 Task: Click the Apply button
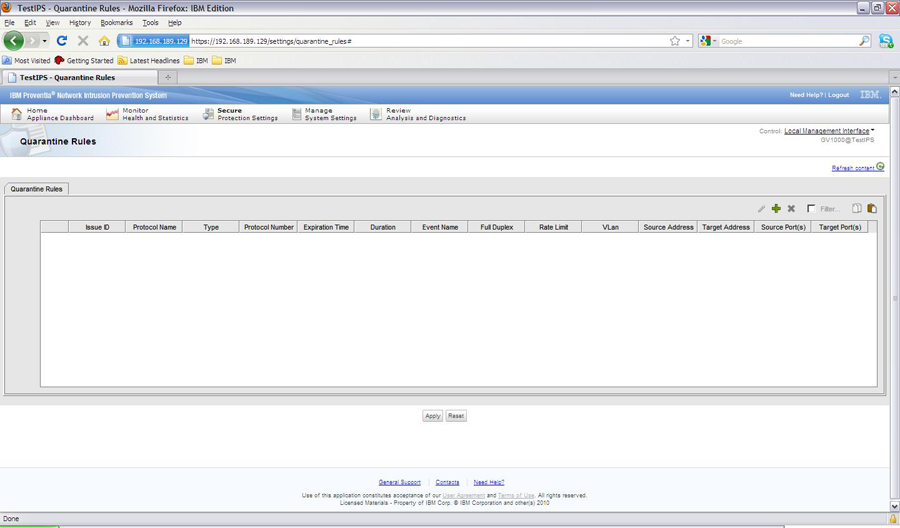(433, 416)
